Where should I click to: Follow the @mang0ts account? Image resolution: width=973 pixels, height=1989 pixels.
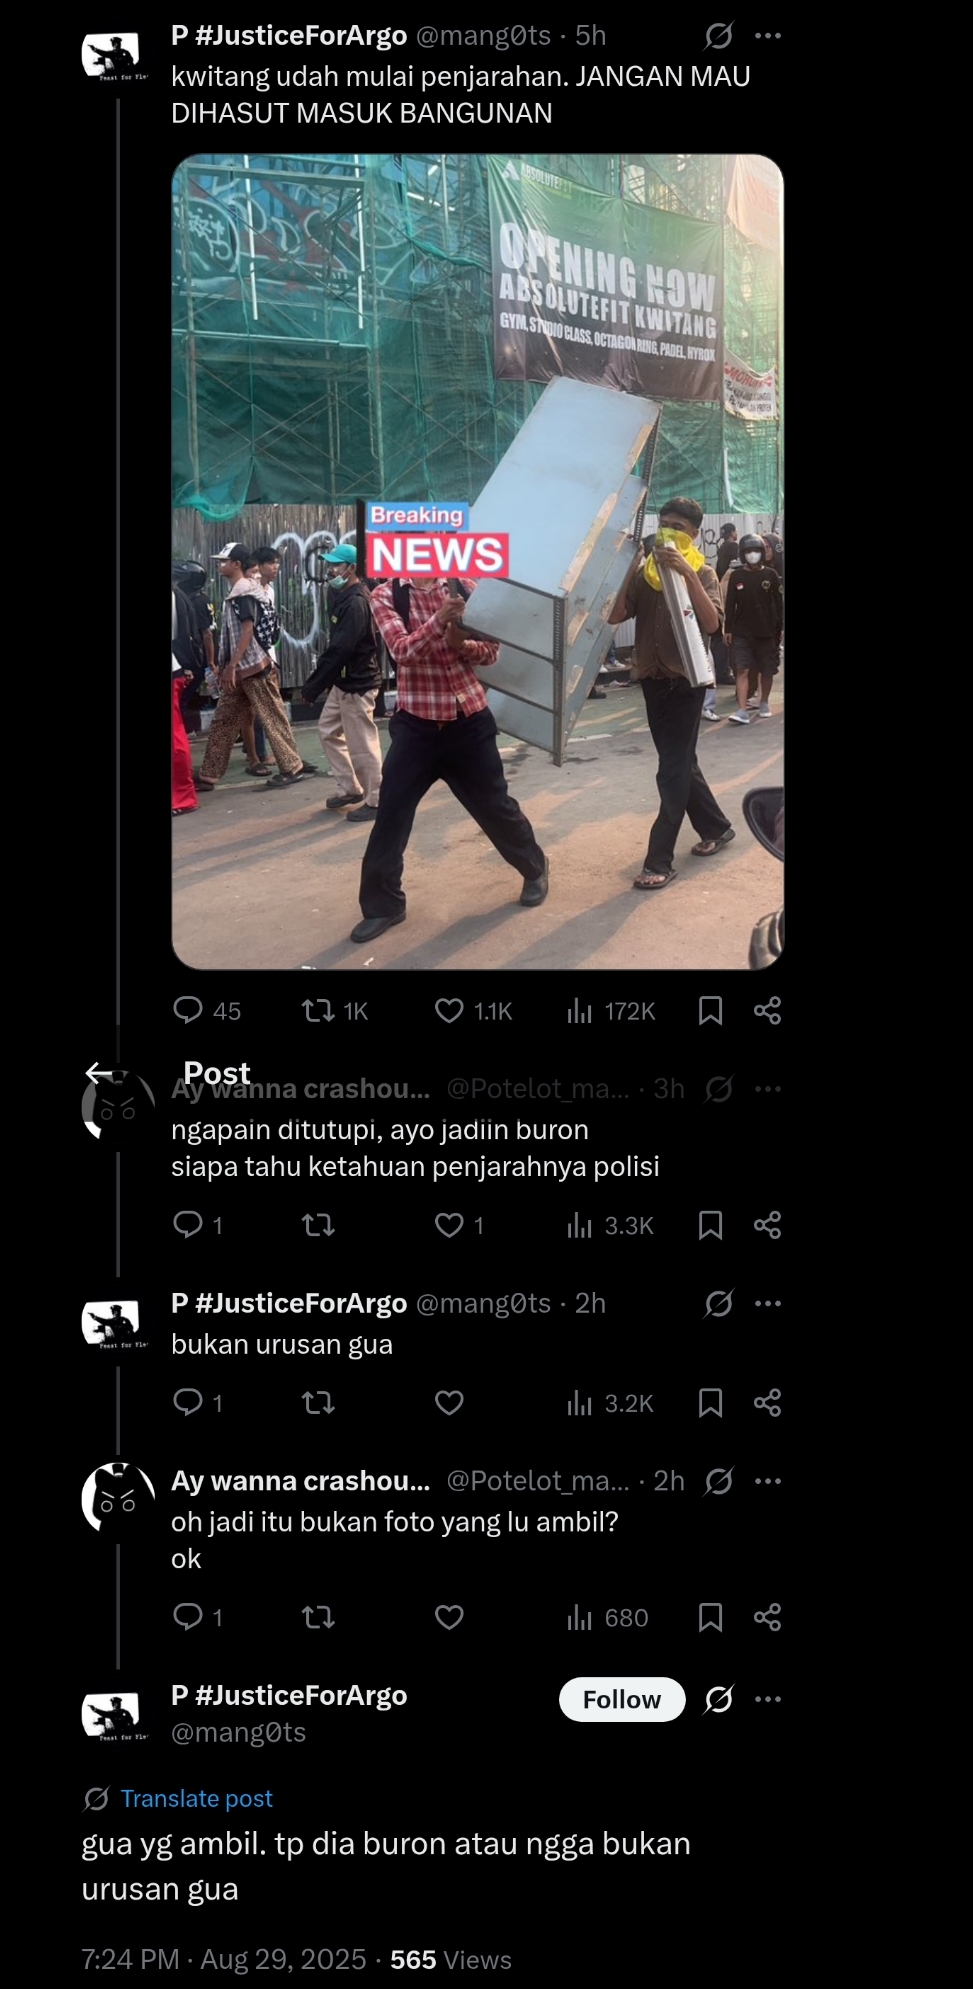pos(622,1699)
